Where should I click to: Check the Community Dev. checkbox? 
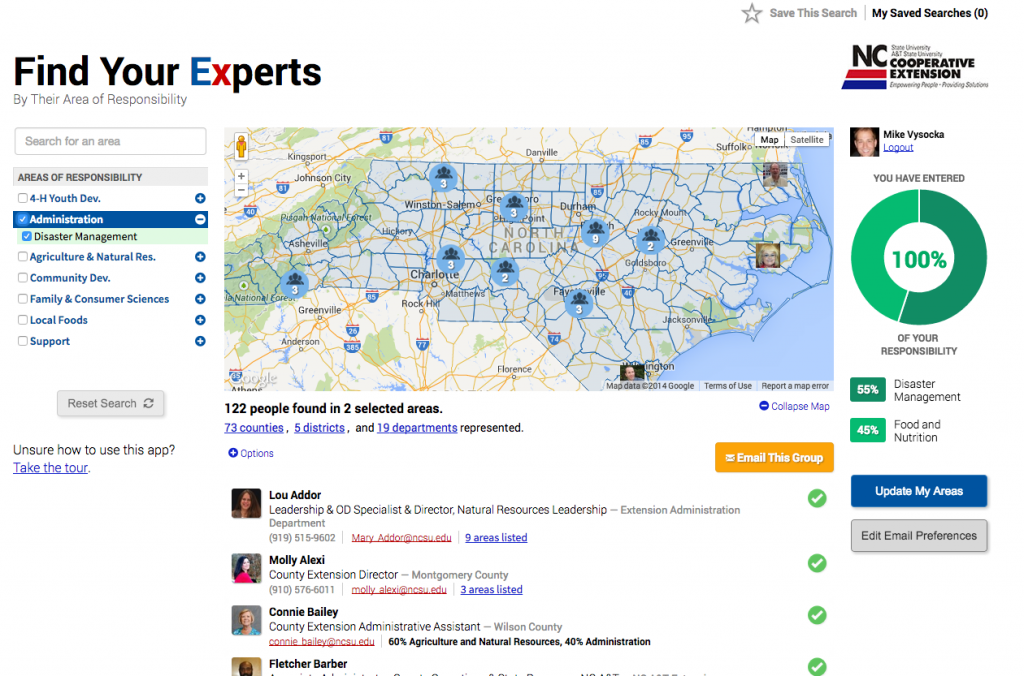(23, 278)
